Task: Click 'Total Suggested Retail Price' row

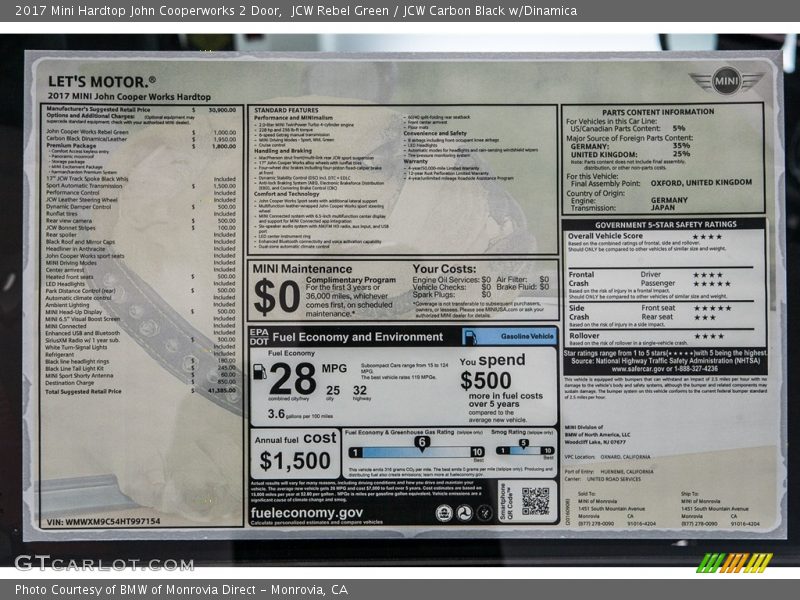Action: click(141, 391)
